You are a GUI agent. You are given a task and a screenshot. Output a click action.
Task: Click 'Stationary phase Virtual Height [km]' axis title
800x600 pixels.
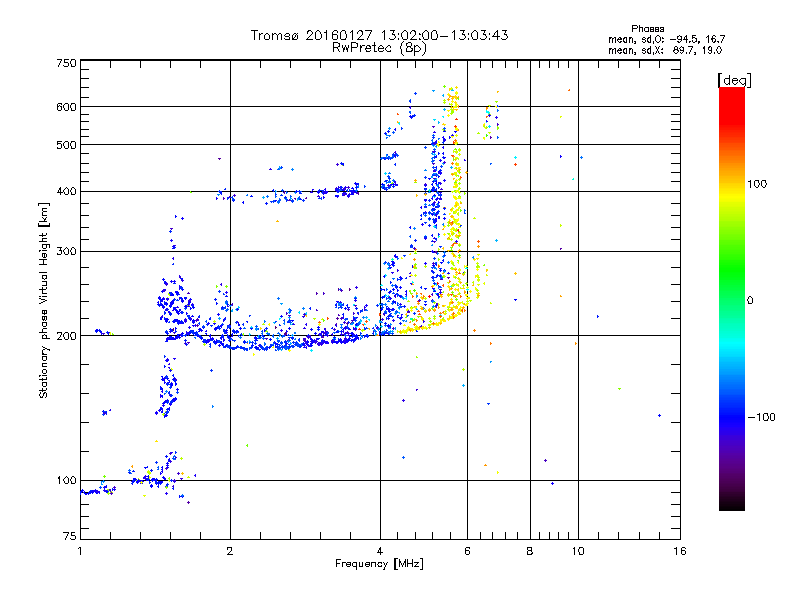[x=43, y=300]
